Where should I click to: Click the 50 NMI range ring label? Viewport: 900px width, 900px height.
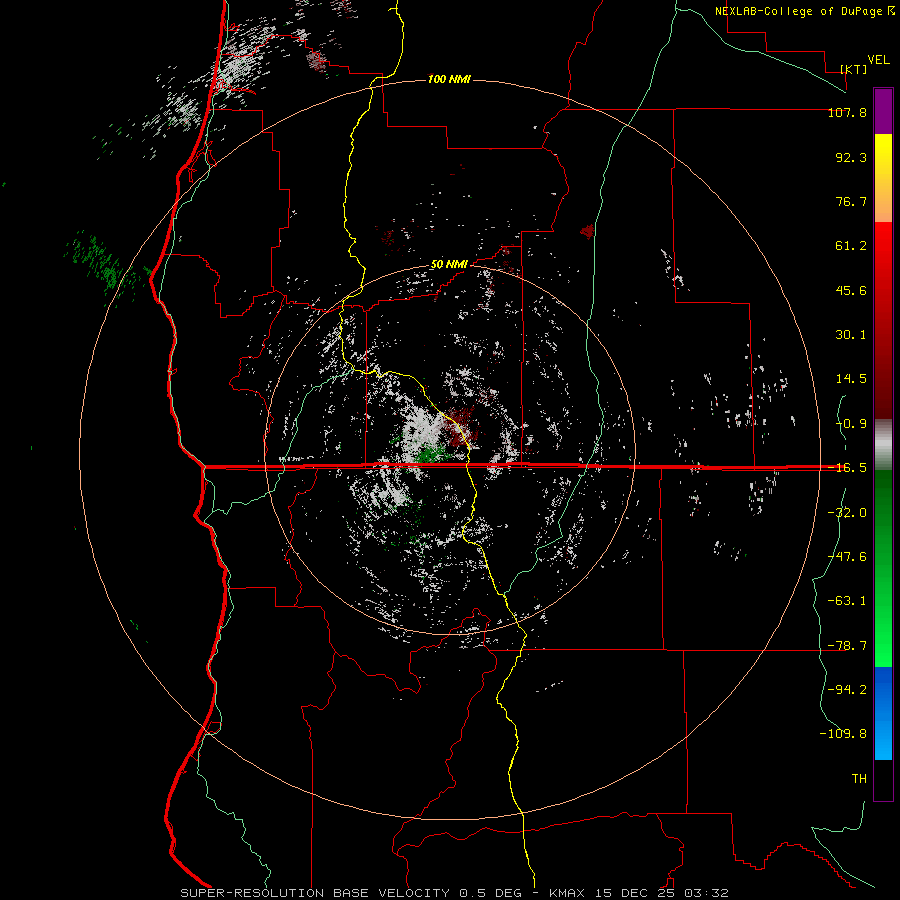[x=449, y=264]
